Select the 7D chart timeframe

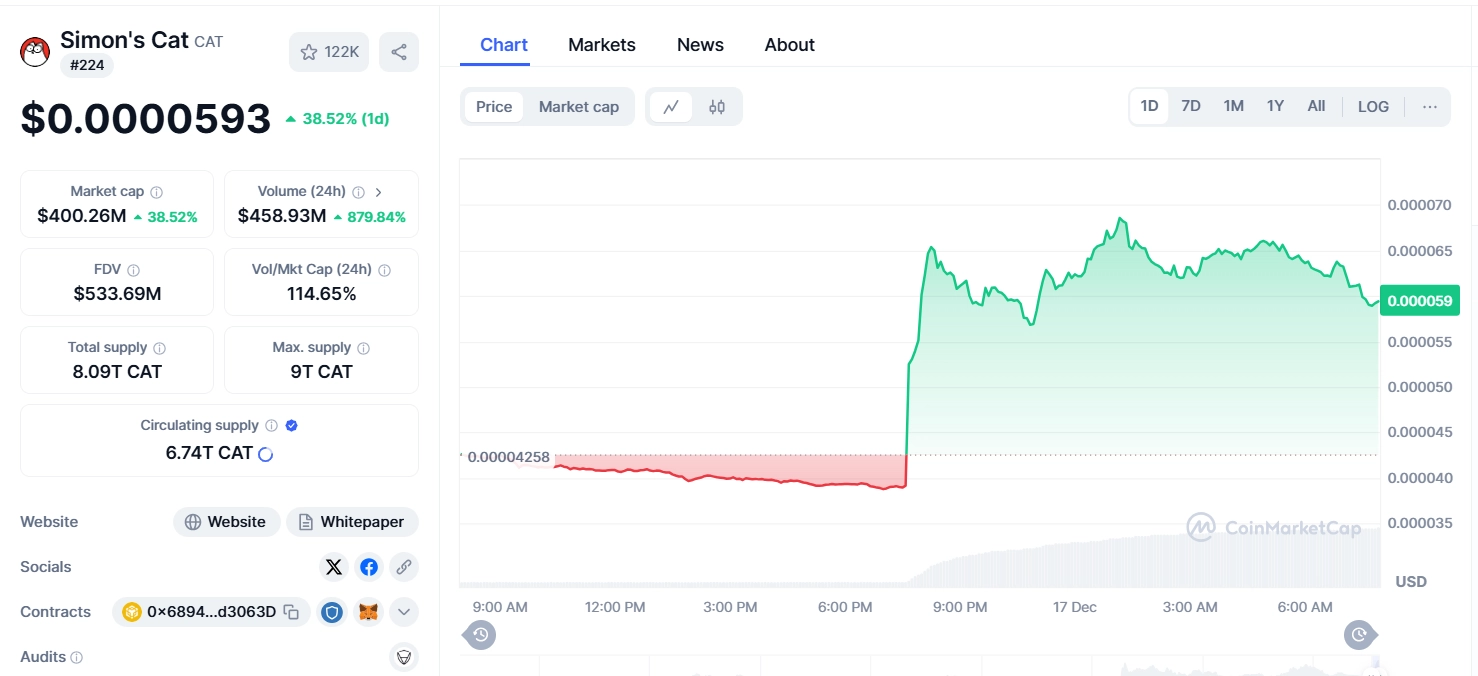pos(1191,105)
